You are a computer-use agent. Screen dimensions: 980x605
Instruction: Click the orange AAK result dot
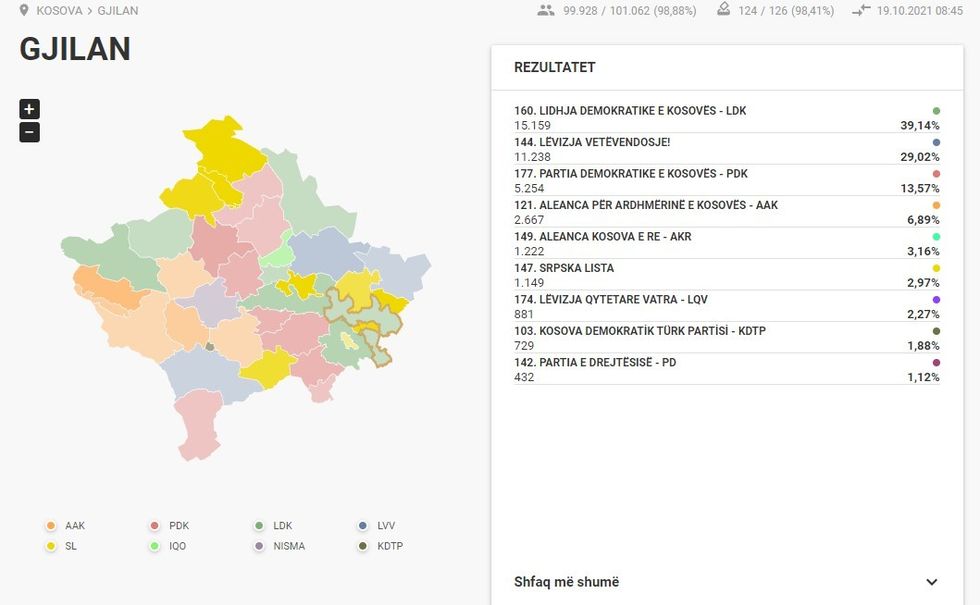click(934, 205)
